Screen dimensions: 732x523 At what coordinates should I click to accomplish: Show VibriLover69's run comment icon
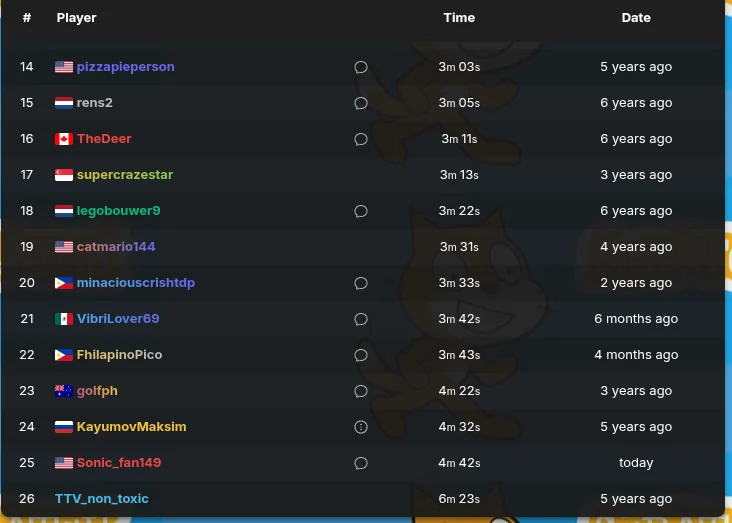click(x=361, y=319)
